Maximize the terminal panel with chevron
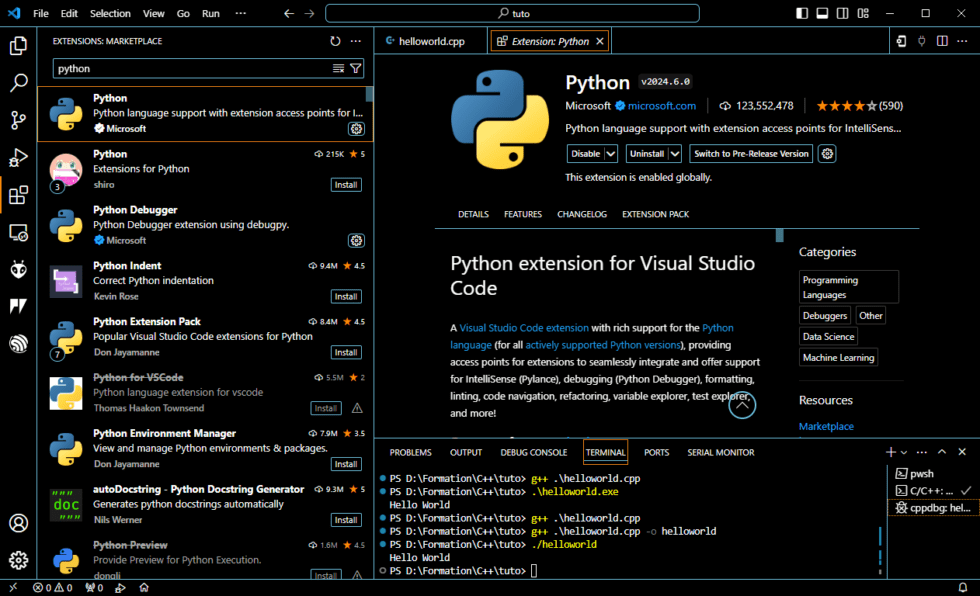Screen dimensions: 980x596 point(942,452)
